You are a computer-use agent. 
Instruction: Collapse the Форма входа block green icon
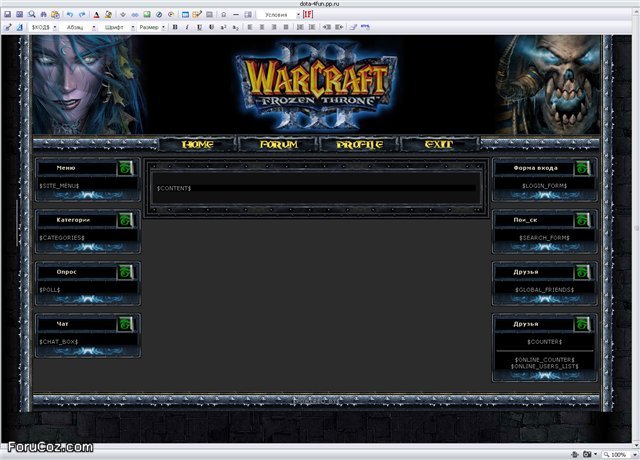582,168
